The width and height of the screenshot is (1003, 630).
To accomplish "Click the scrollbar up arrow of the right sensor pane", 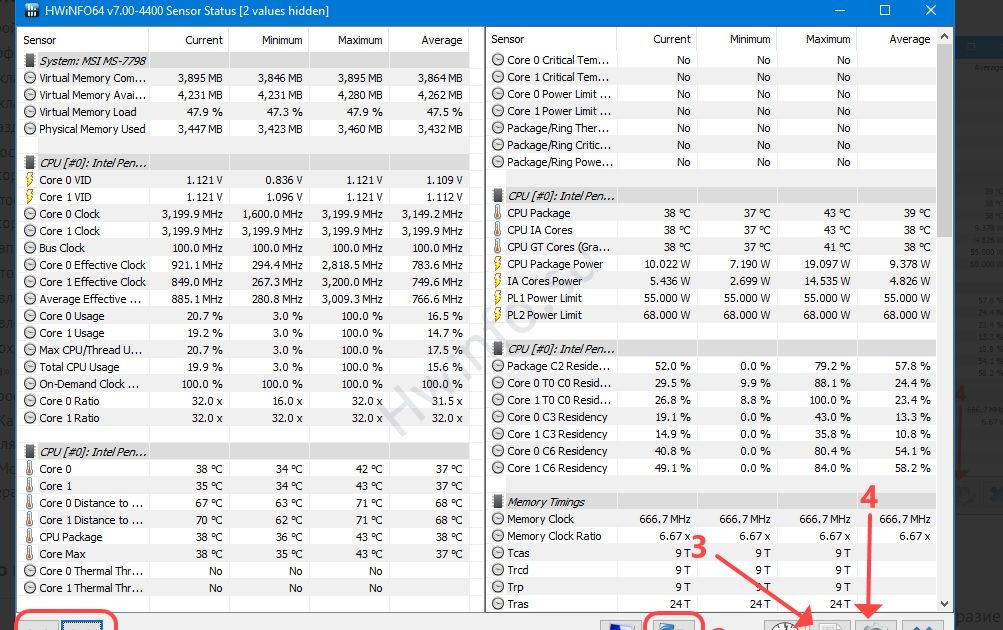I will click(x=945, y=37).
